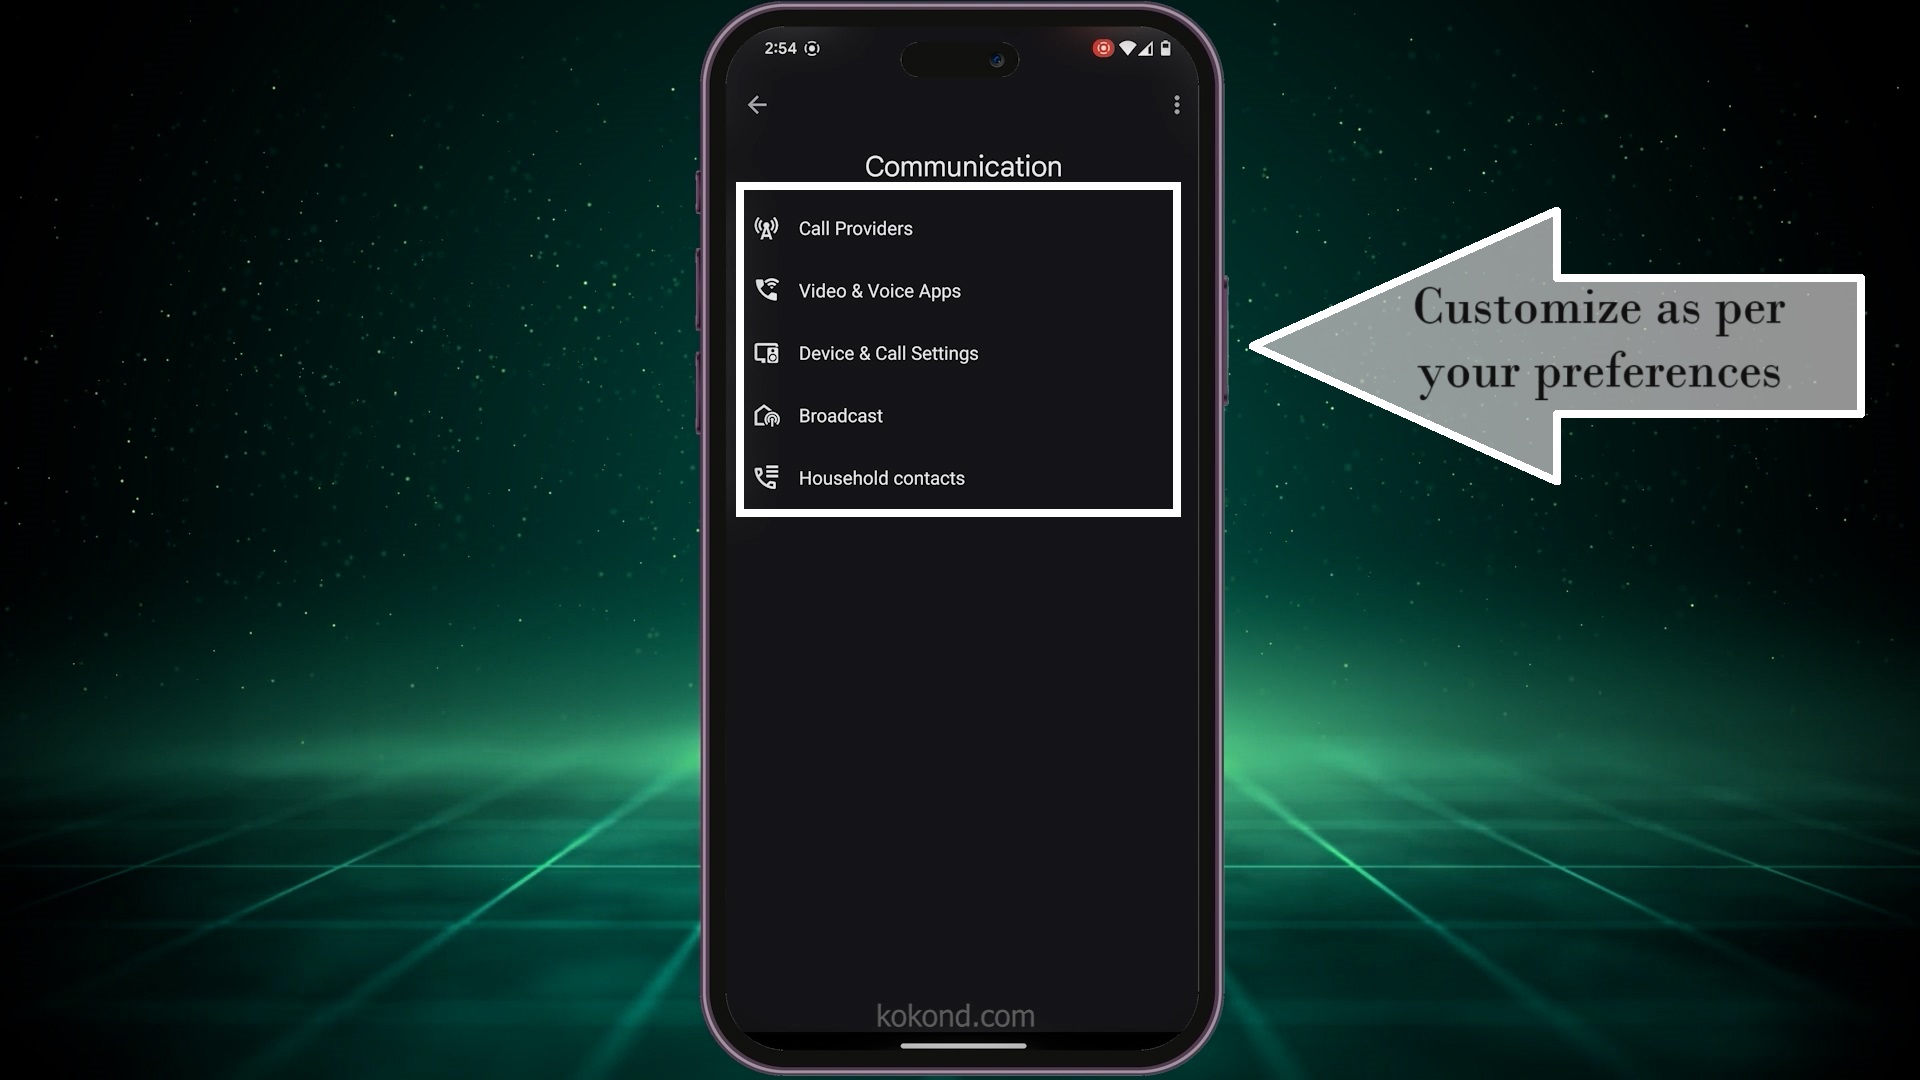
Task: Navigate back to previous screen
Action: [x=758, y=104]
